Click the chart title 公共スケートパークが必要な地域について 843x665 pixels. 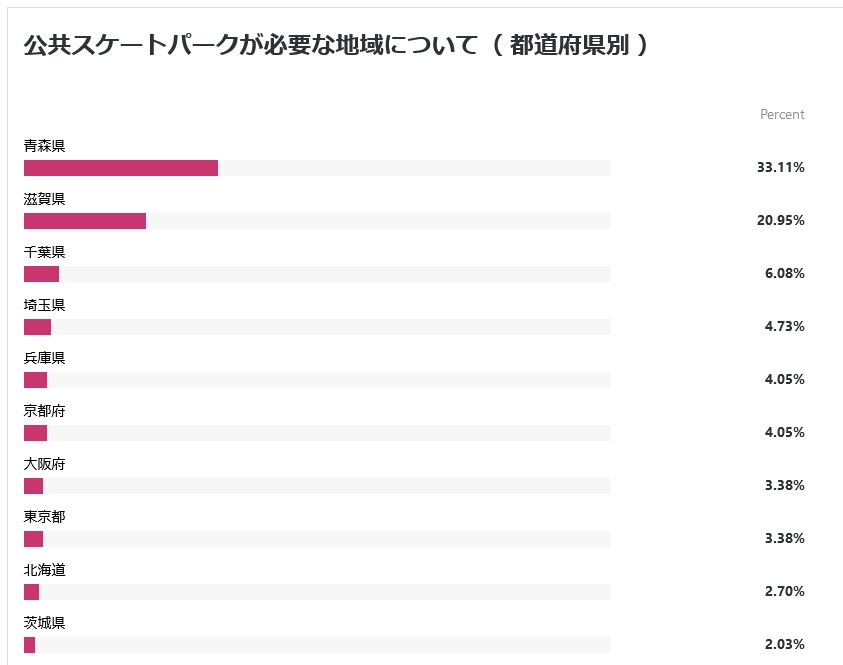(251, 45)
